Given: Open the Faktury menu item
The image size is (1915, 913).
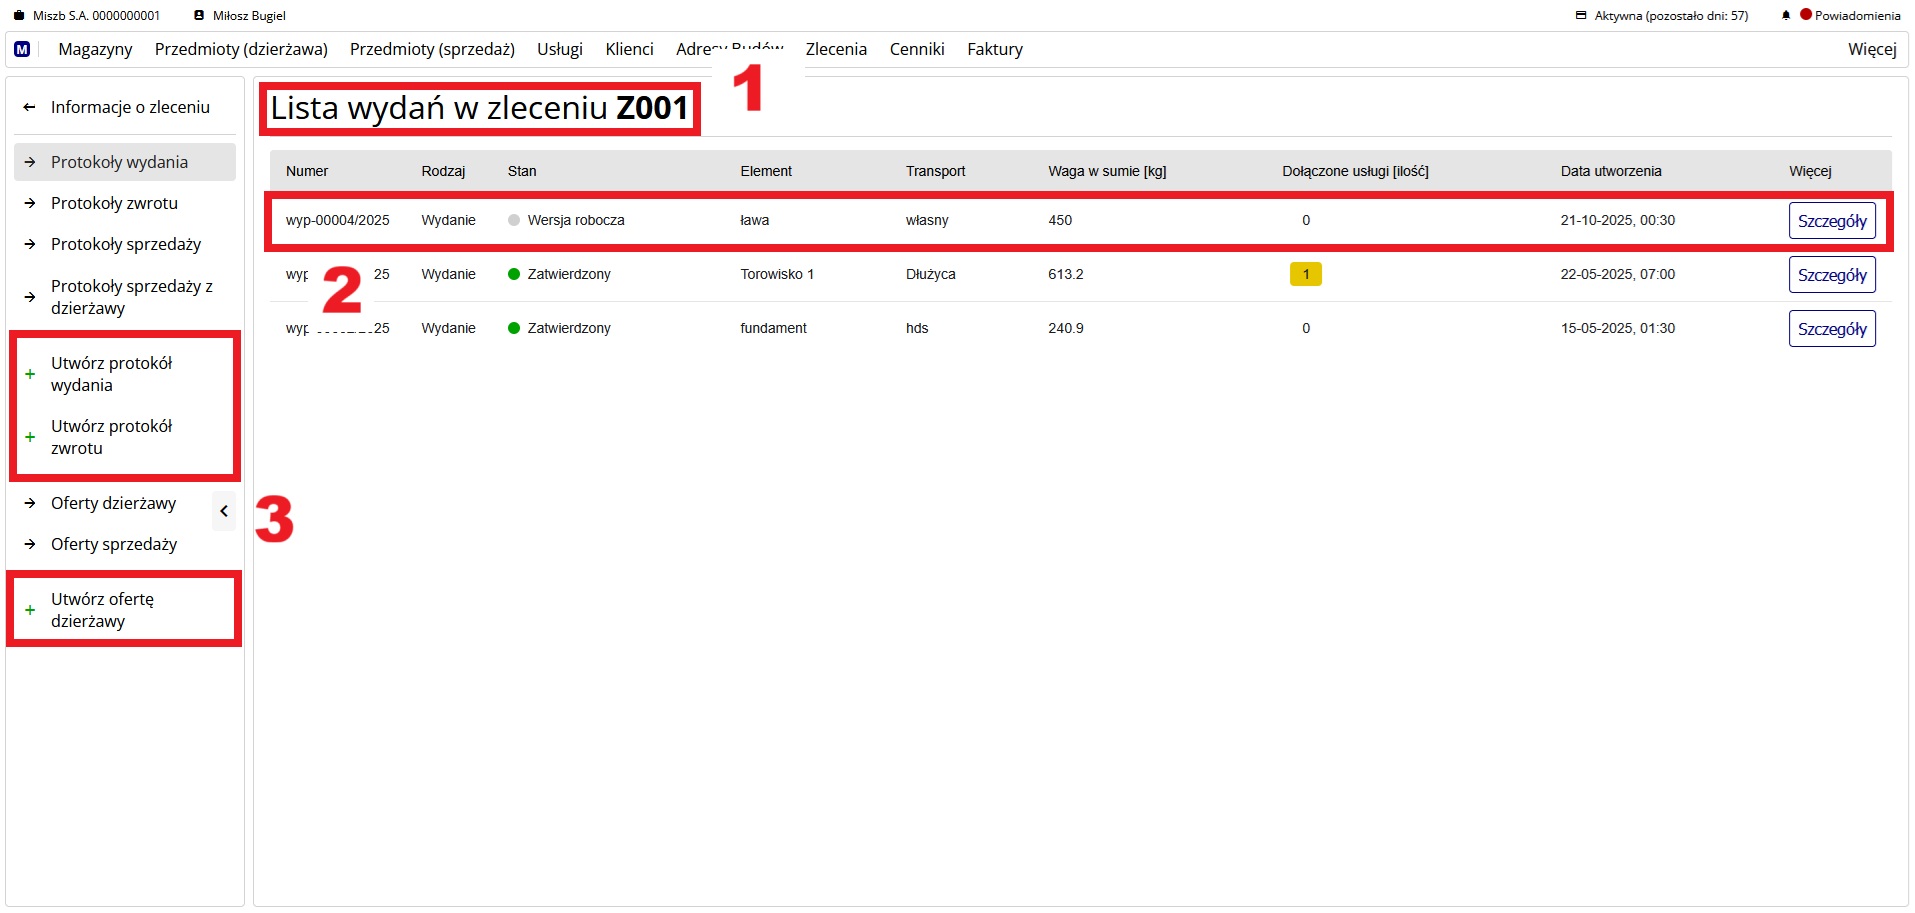Looking at the screenshot, I should point(994,49).
